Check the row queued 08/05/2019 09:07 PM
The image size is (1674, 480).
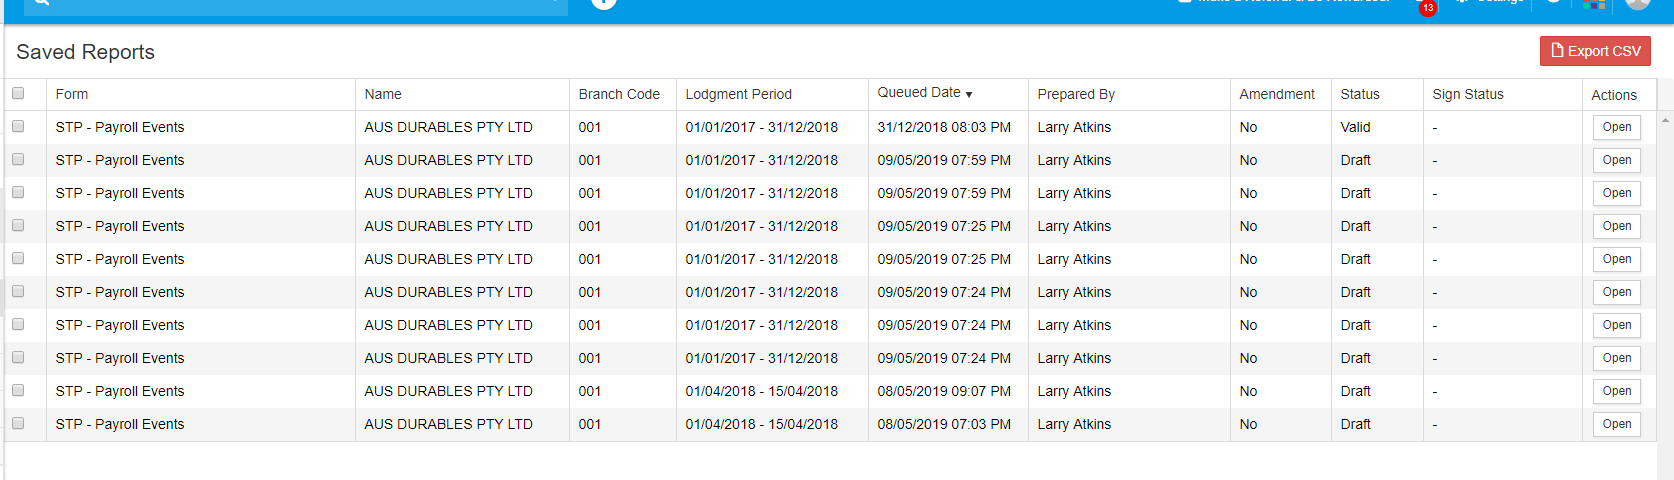(18, 391)
